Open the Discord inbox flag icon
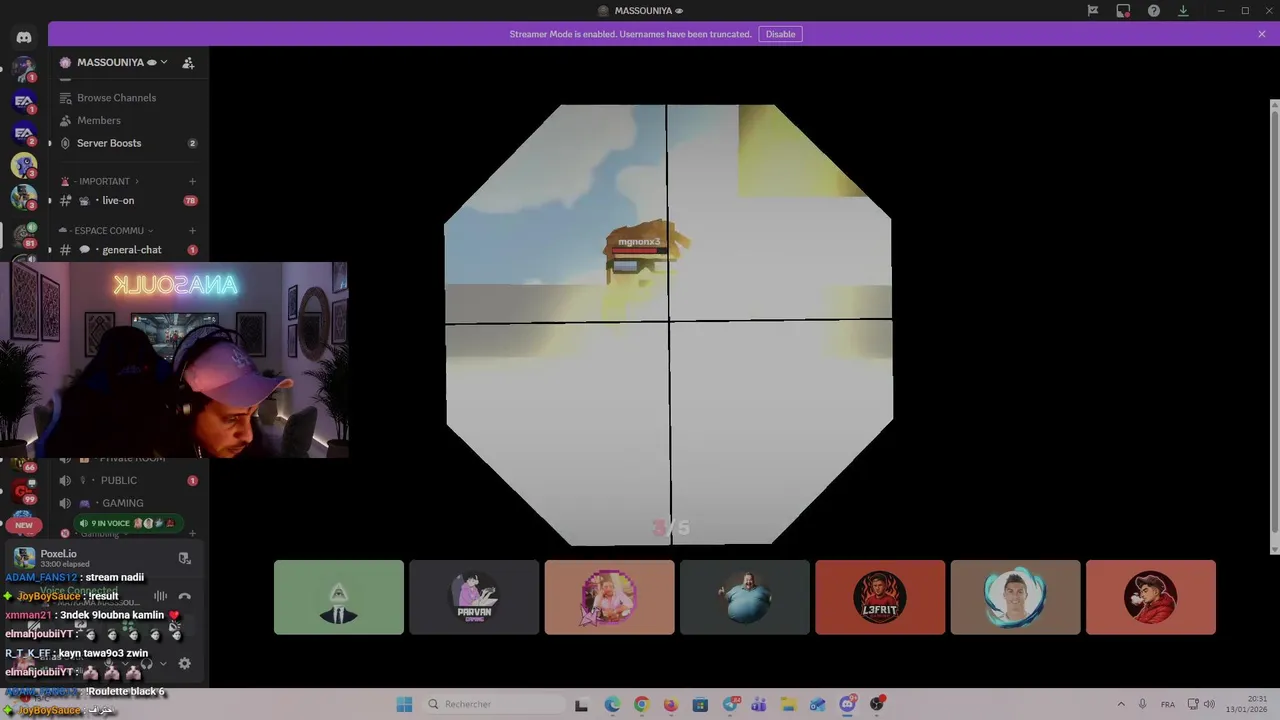 pos(1093,10)
